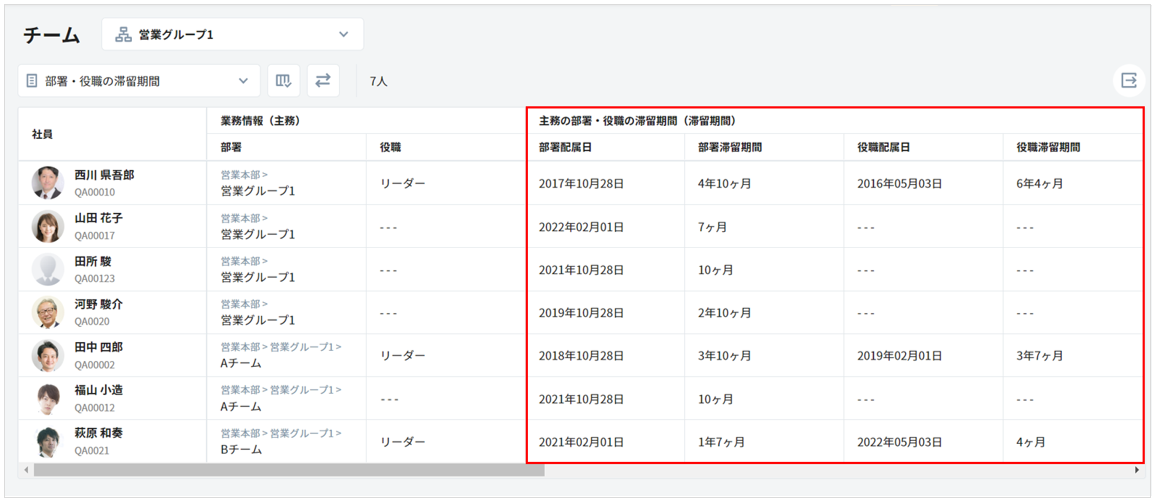Screen dimensions: 1154x502
Task: Click the export icon at top right
Action: click(1129, 81)
